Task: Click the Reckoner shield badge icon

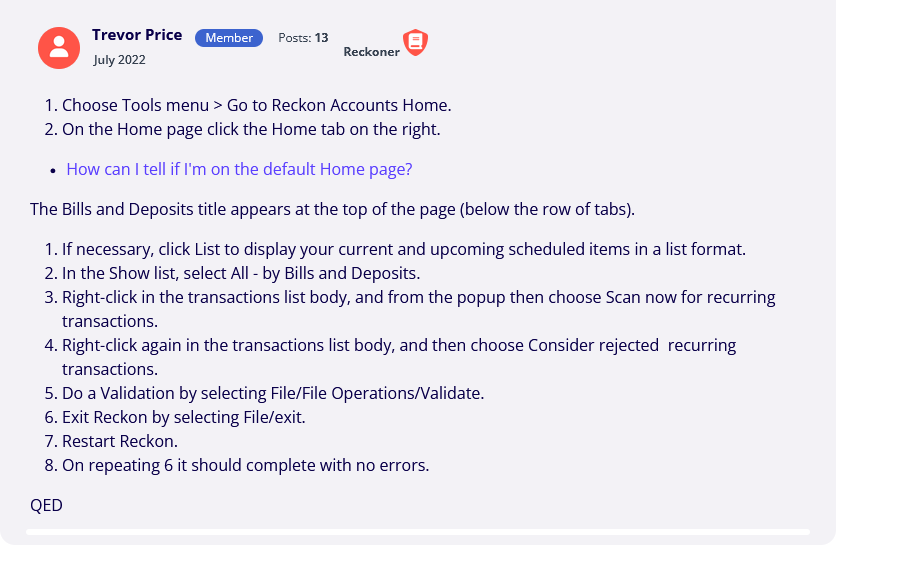Action: (x=415, y=42)
